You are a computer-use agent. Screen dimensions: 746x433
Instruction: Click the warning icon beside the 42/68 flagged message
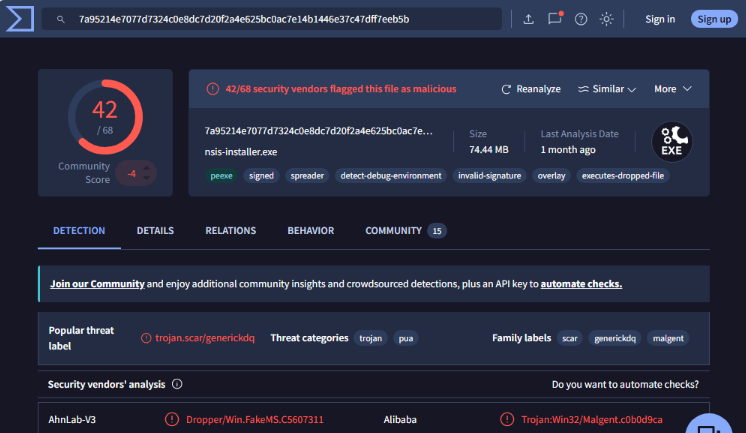[213, 89]
